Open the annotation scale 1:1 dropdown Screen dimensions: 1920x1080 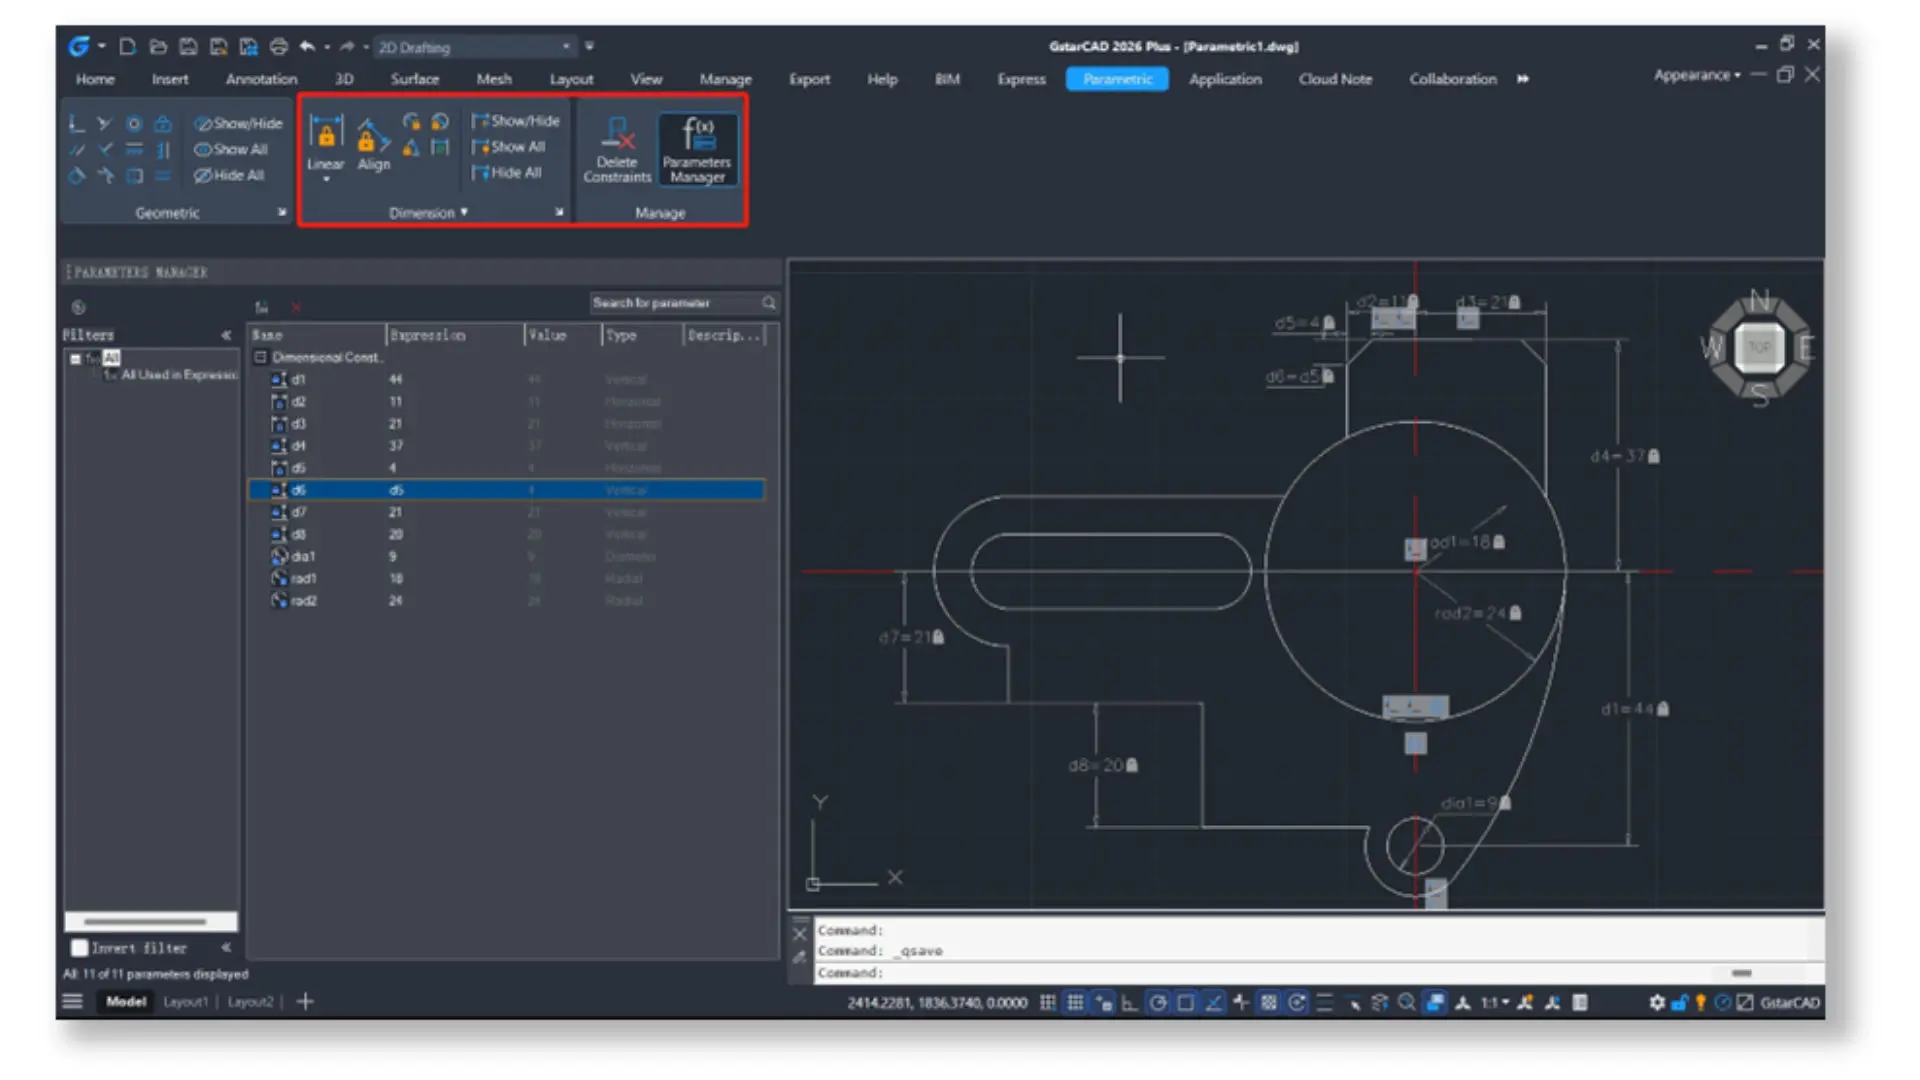tap(1494, 1002)
